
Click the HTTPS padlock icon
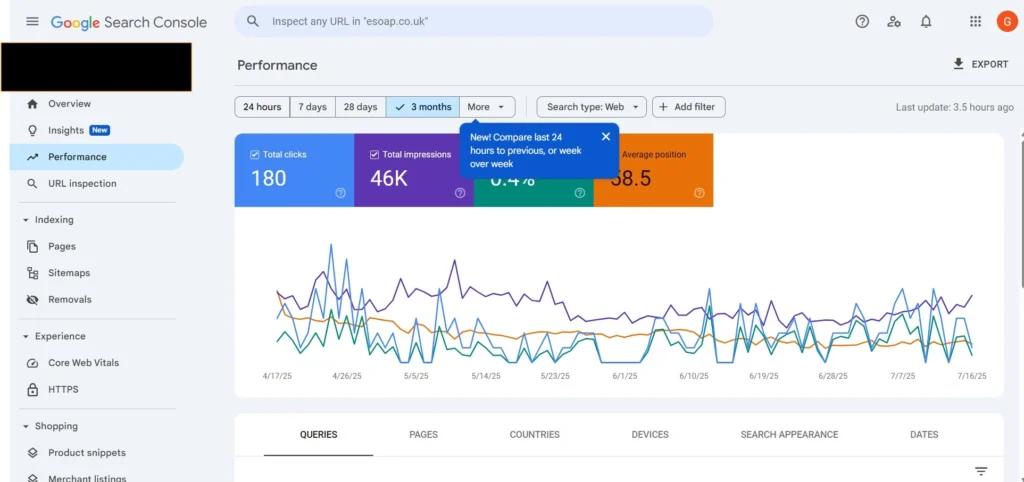tap(32, 390)
